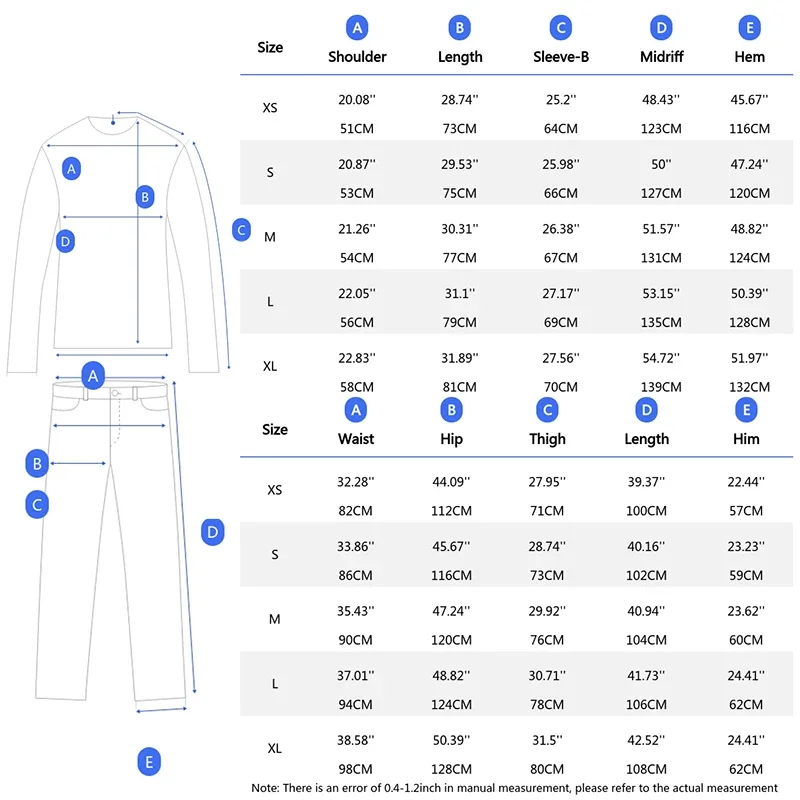Select the E badge above Hem
This screenshot has width=800, height=800.
tap(749, 28)
